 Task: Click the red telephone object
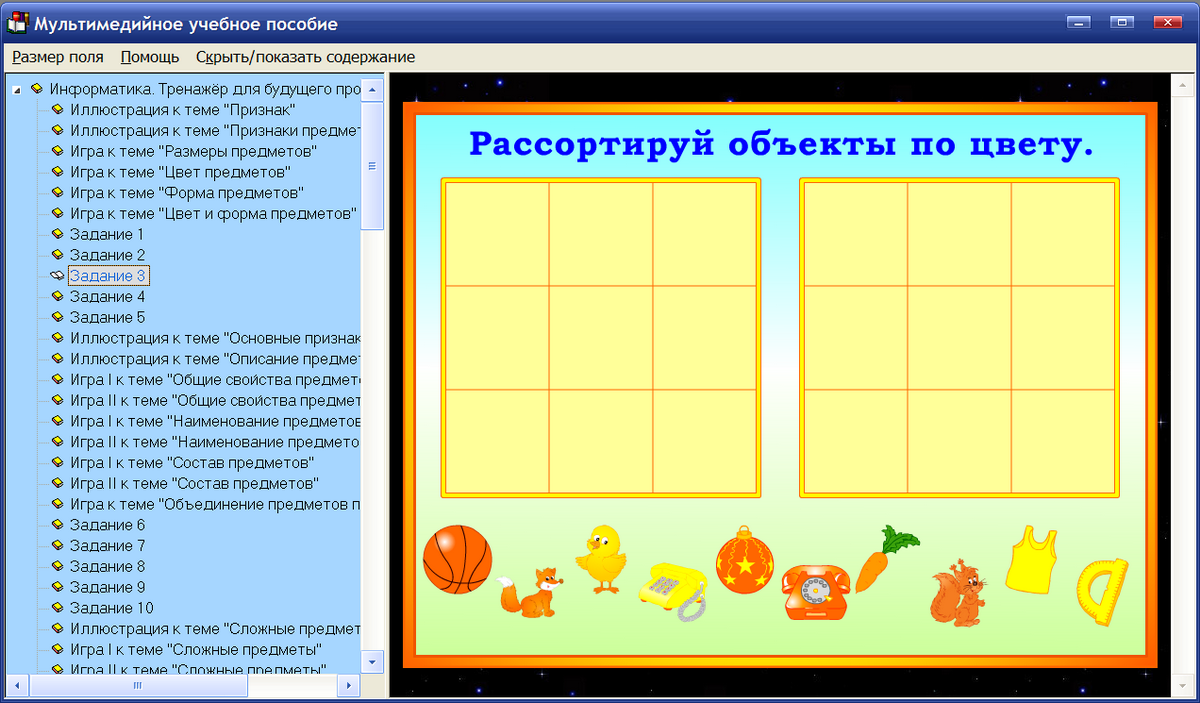point(817,588)
